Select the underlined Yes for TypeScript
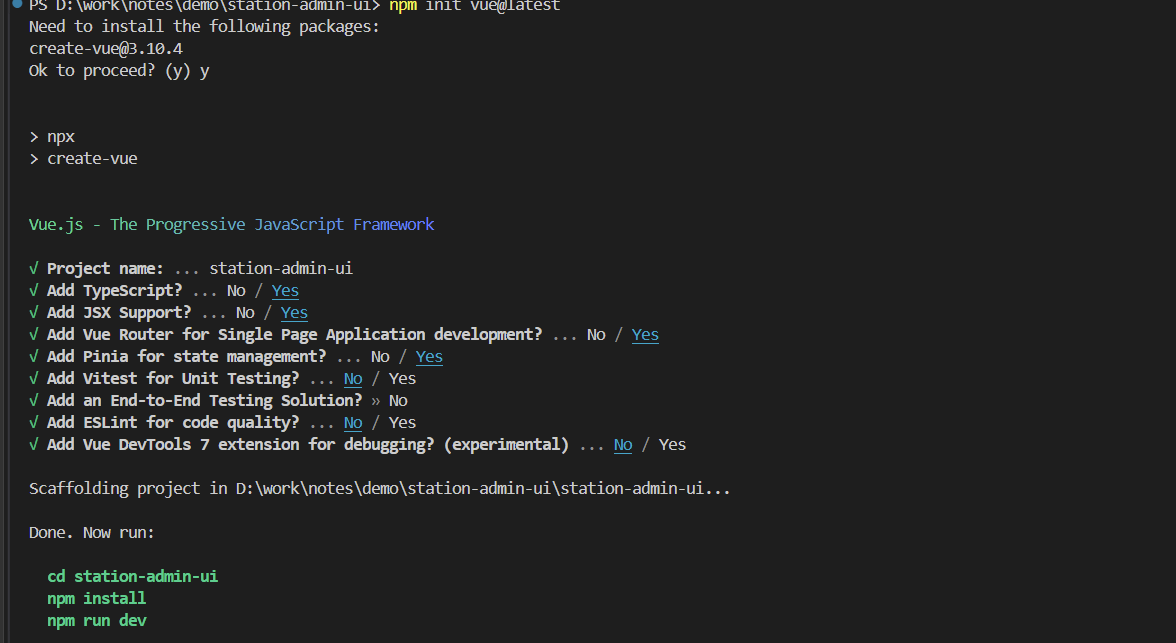Viewport: 1176px width, 643px height. click(x=285, y=290)
